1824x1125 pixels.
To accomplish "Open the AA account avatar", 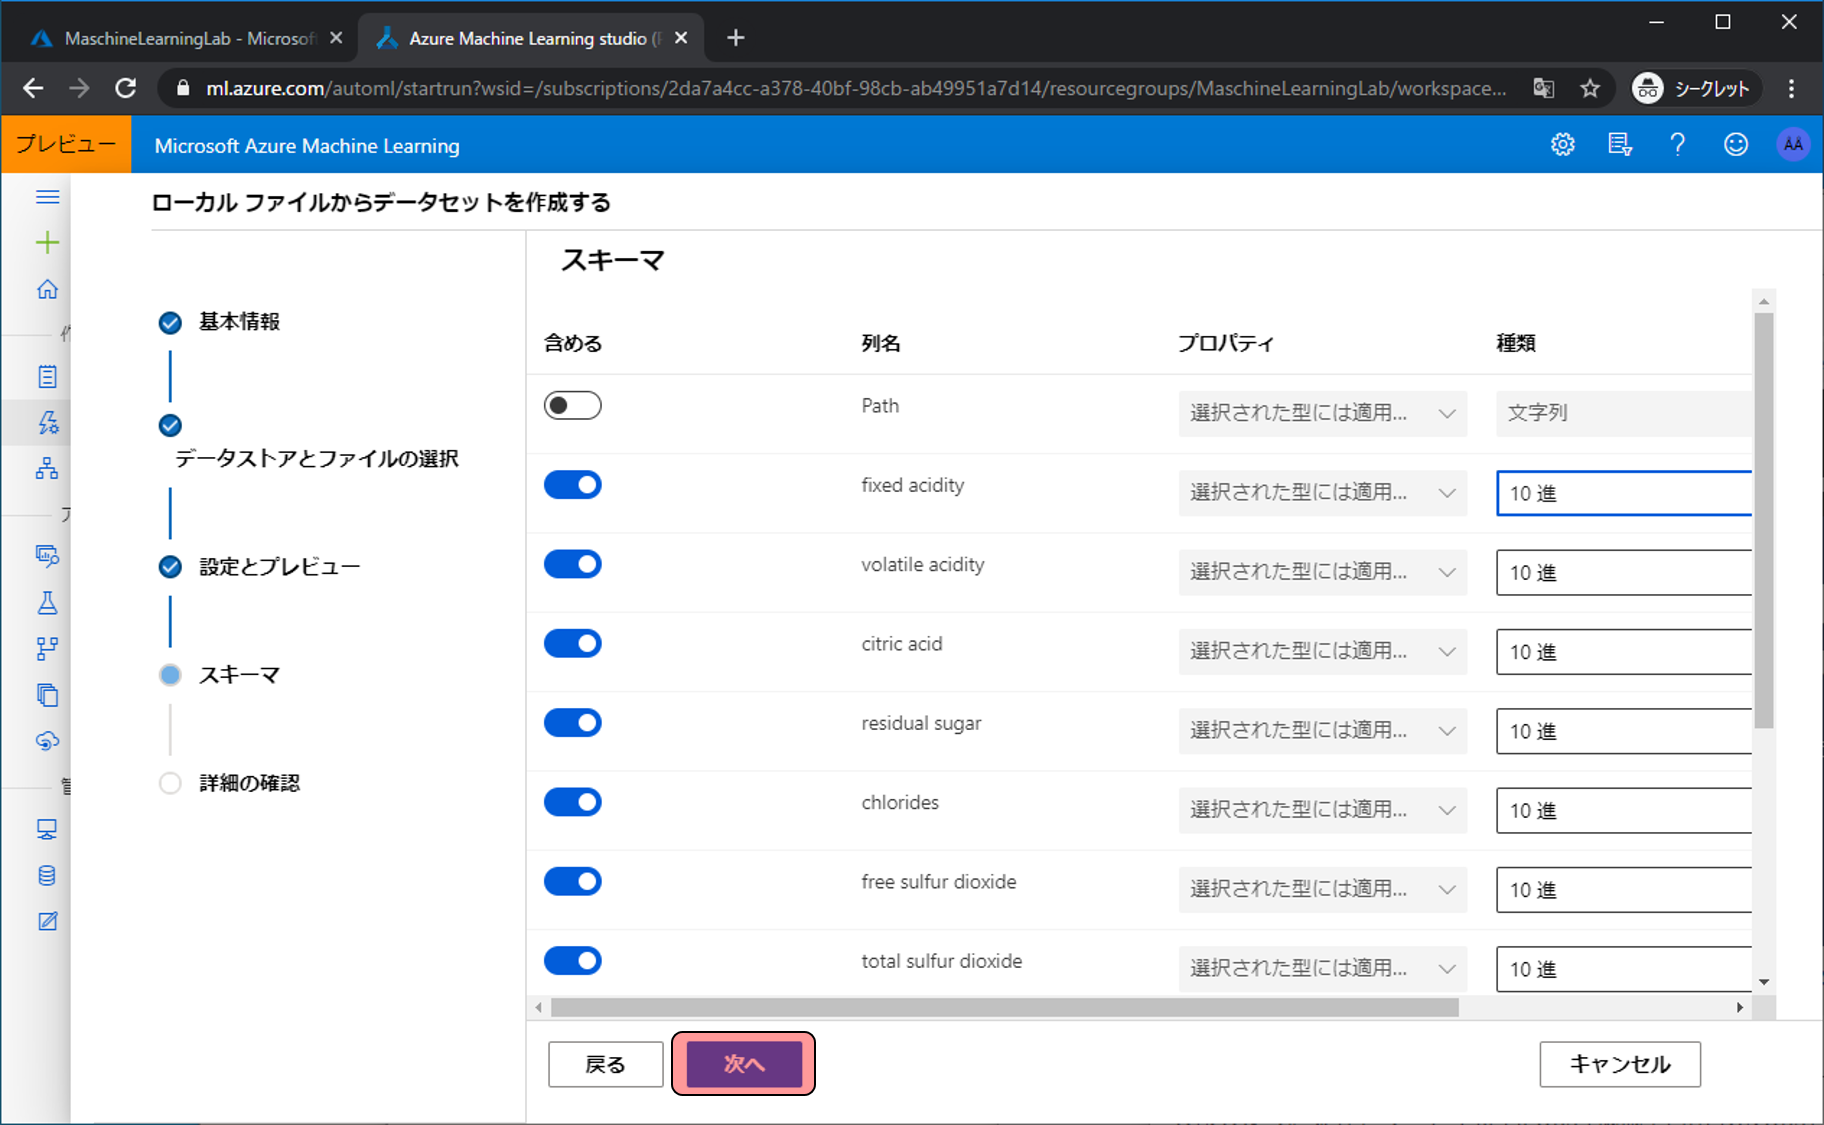I will point(1793,145).
